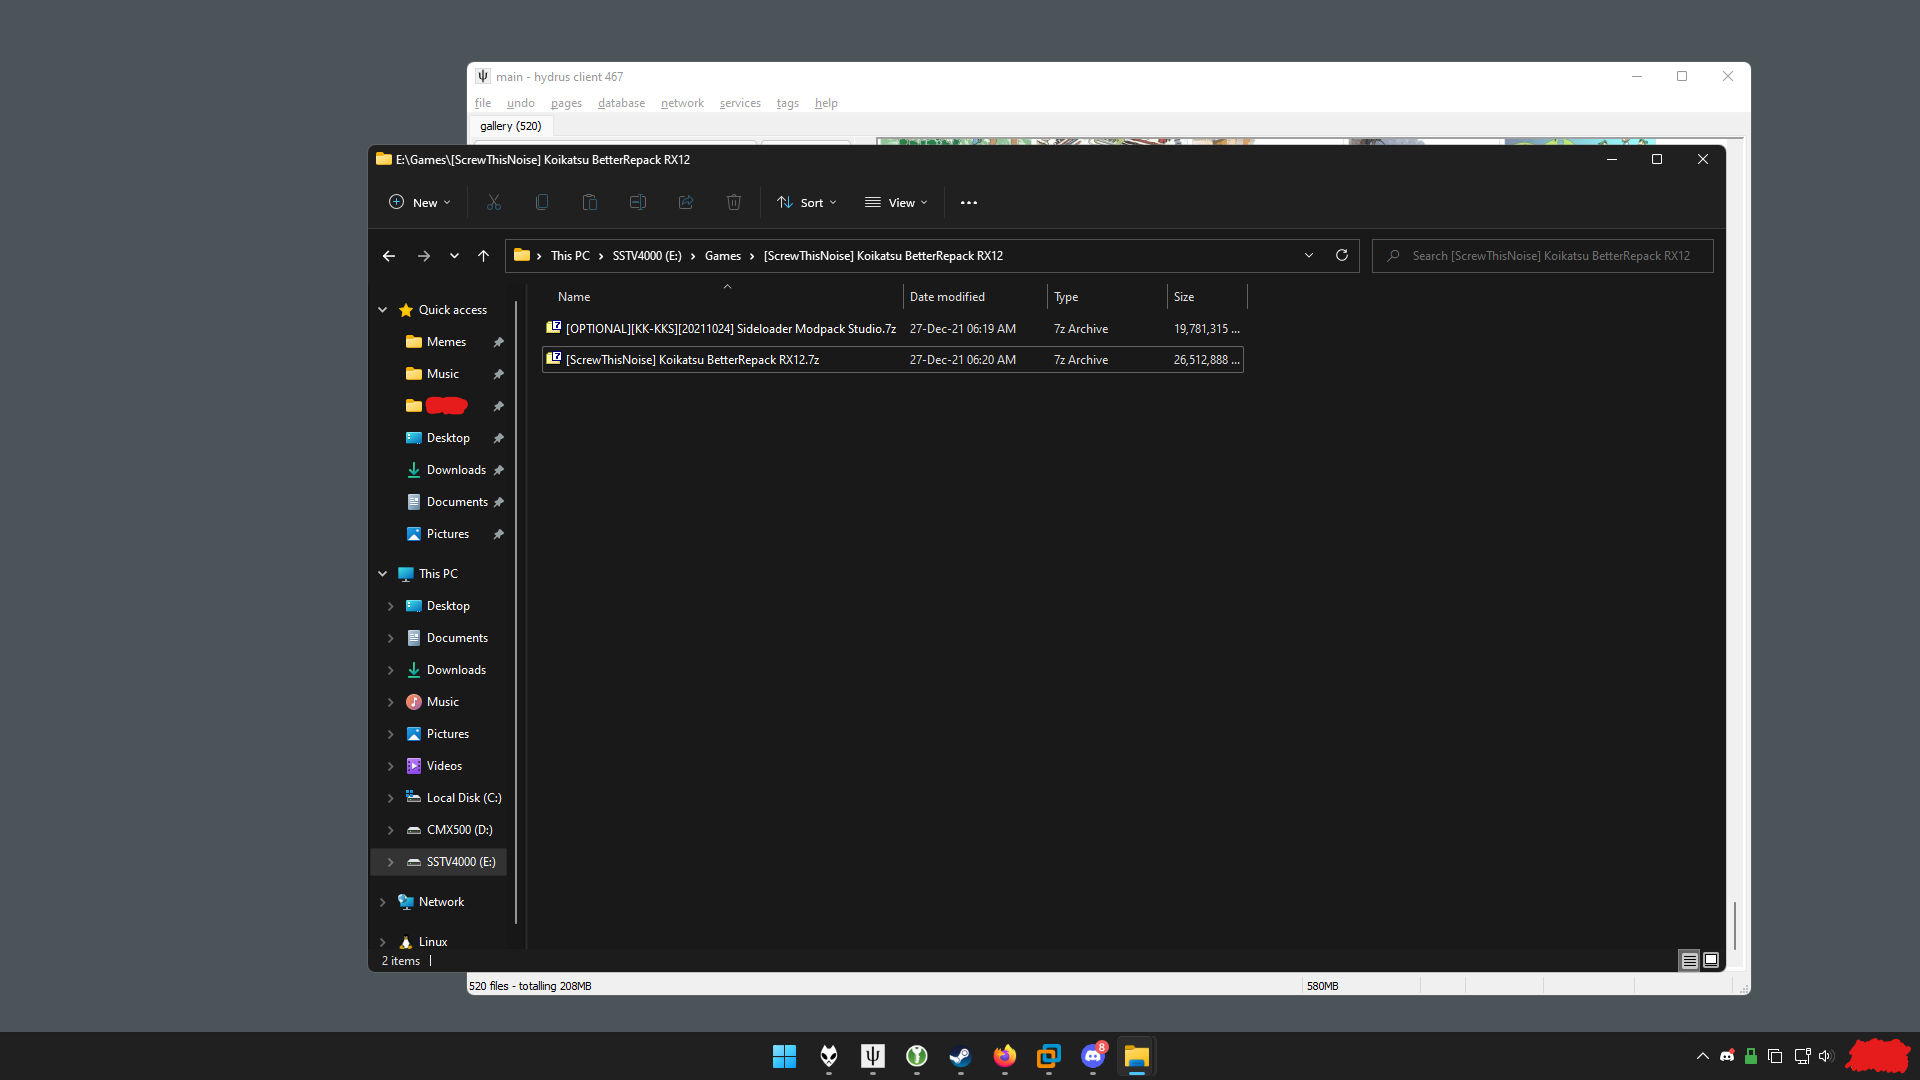Expand the Network tree node
Viewport: 1920px width, 1080px height.
pos(382,902)
